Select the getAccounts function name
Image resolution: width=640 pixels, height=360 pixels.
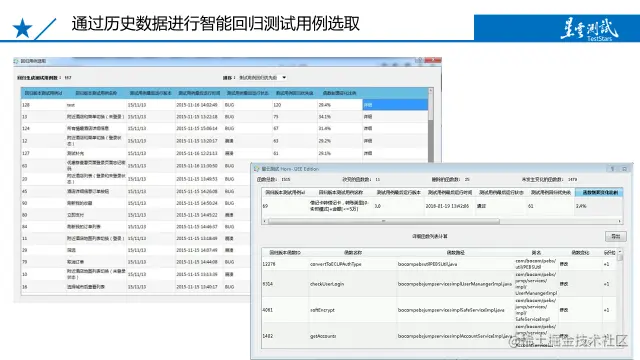(323, 336)
